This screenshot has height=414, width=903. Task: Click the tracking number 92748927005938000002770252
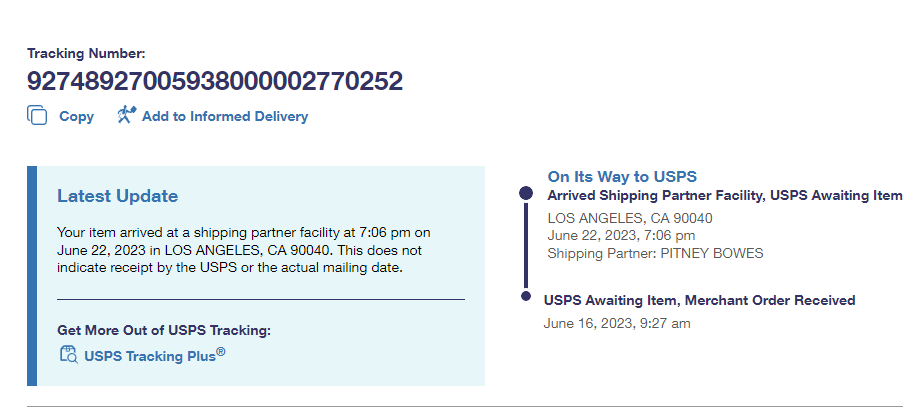pyautogui.click(x=215, y=81)
